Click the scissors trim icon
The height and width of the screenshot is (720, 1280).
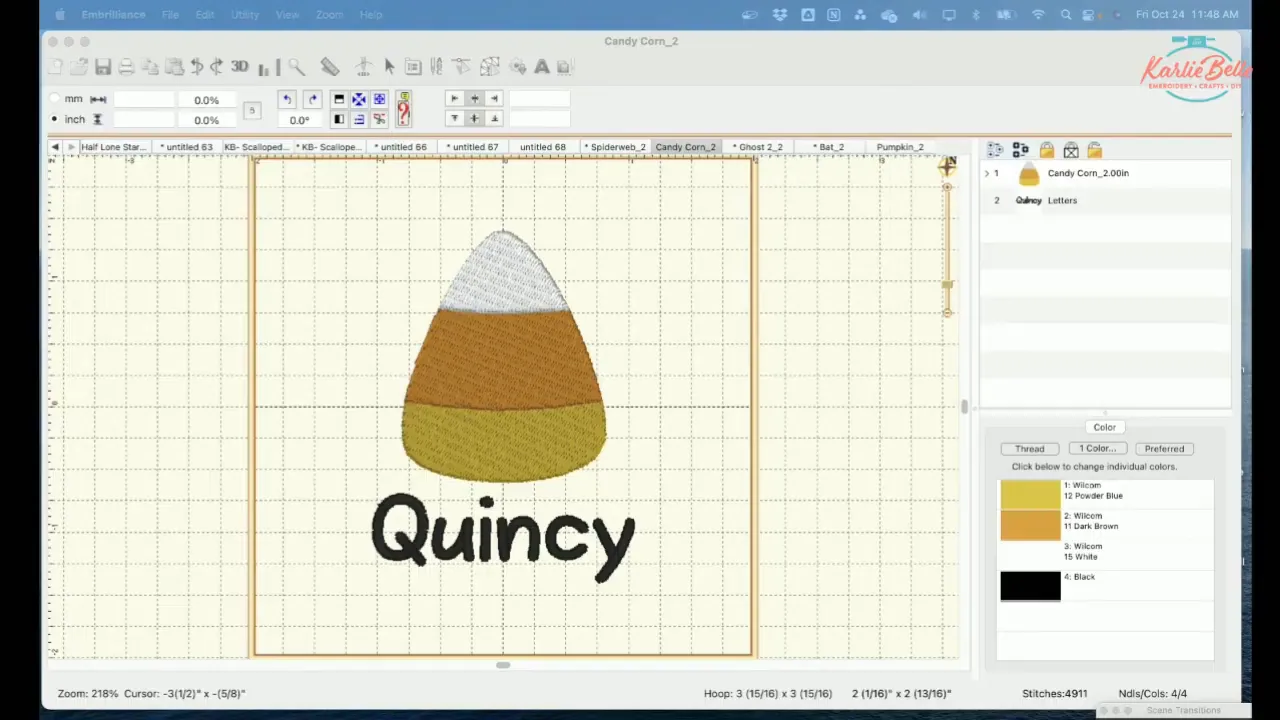(379, 119)
